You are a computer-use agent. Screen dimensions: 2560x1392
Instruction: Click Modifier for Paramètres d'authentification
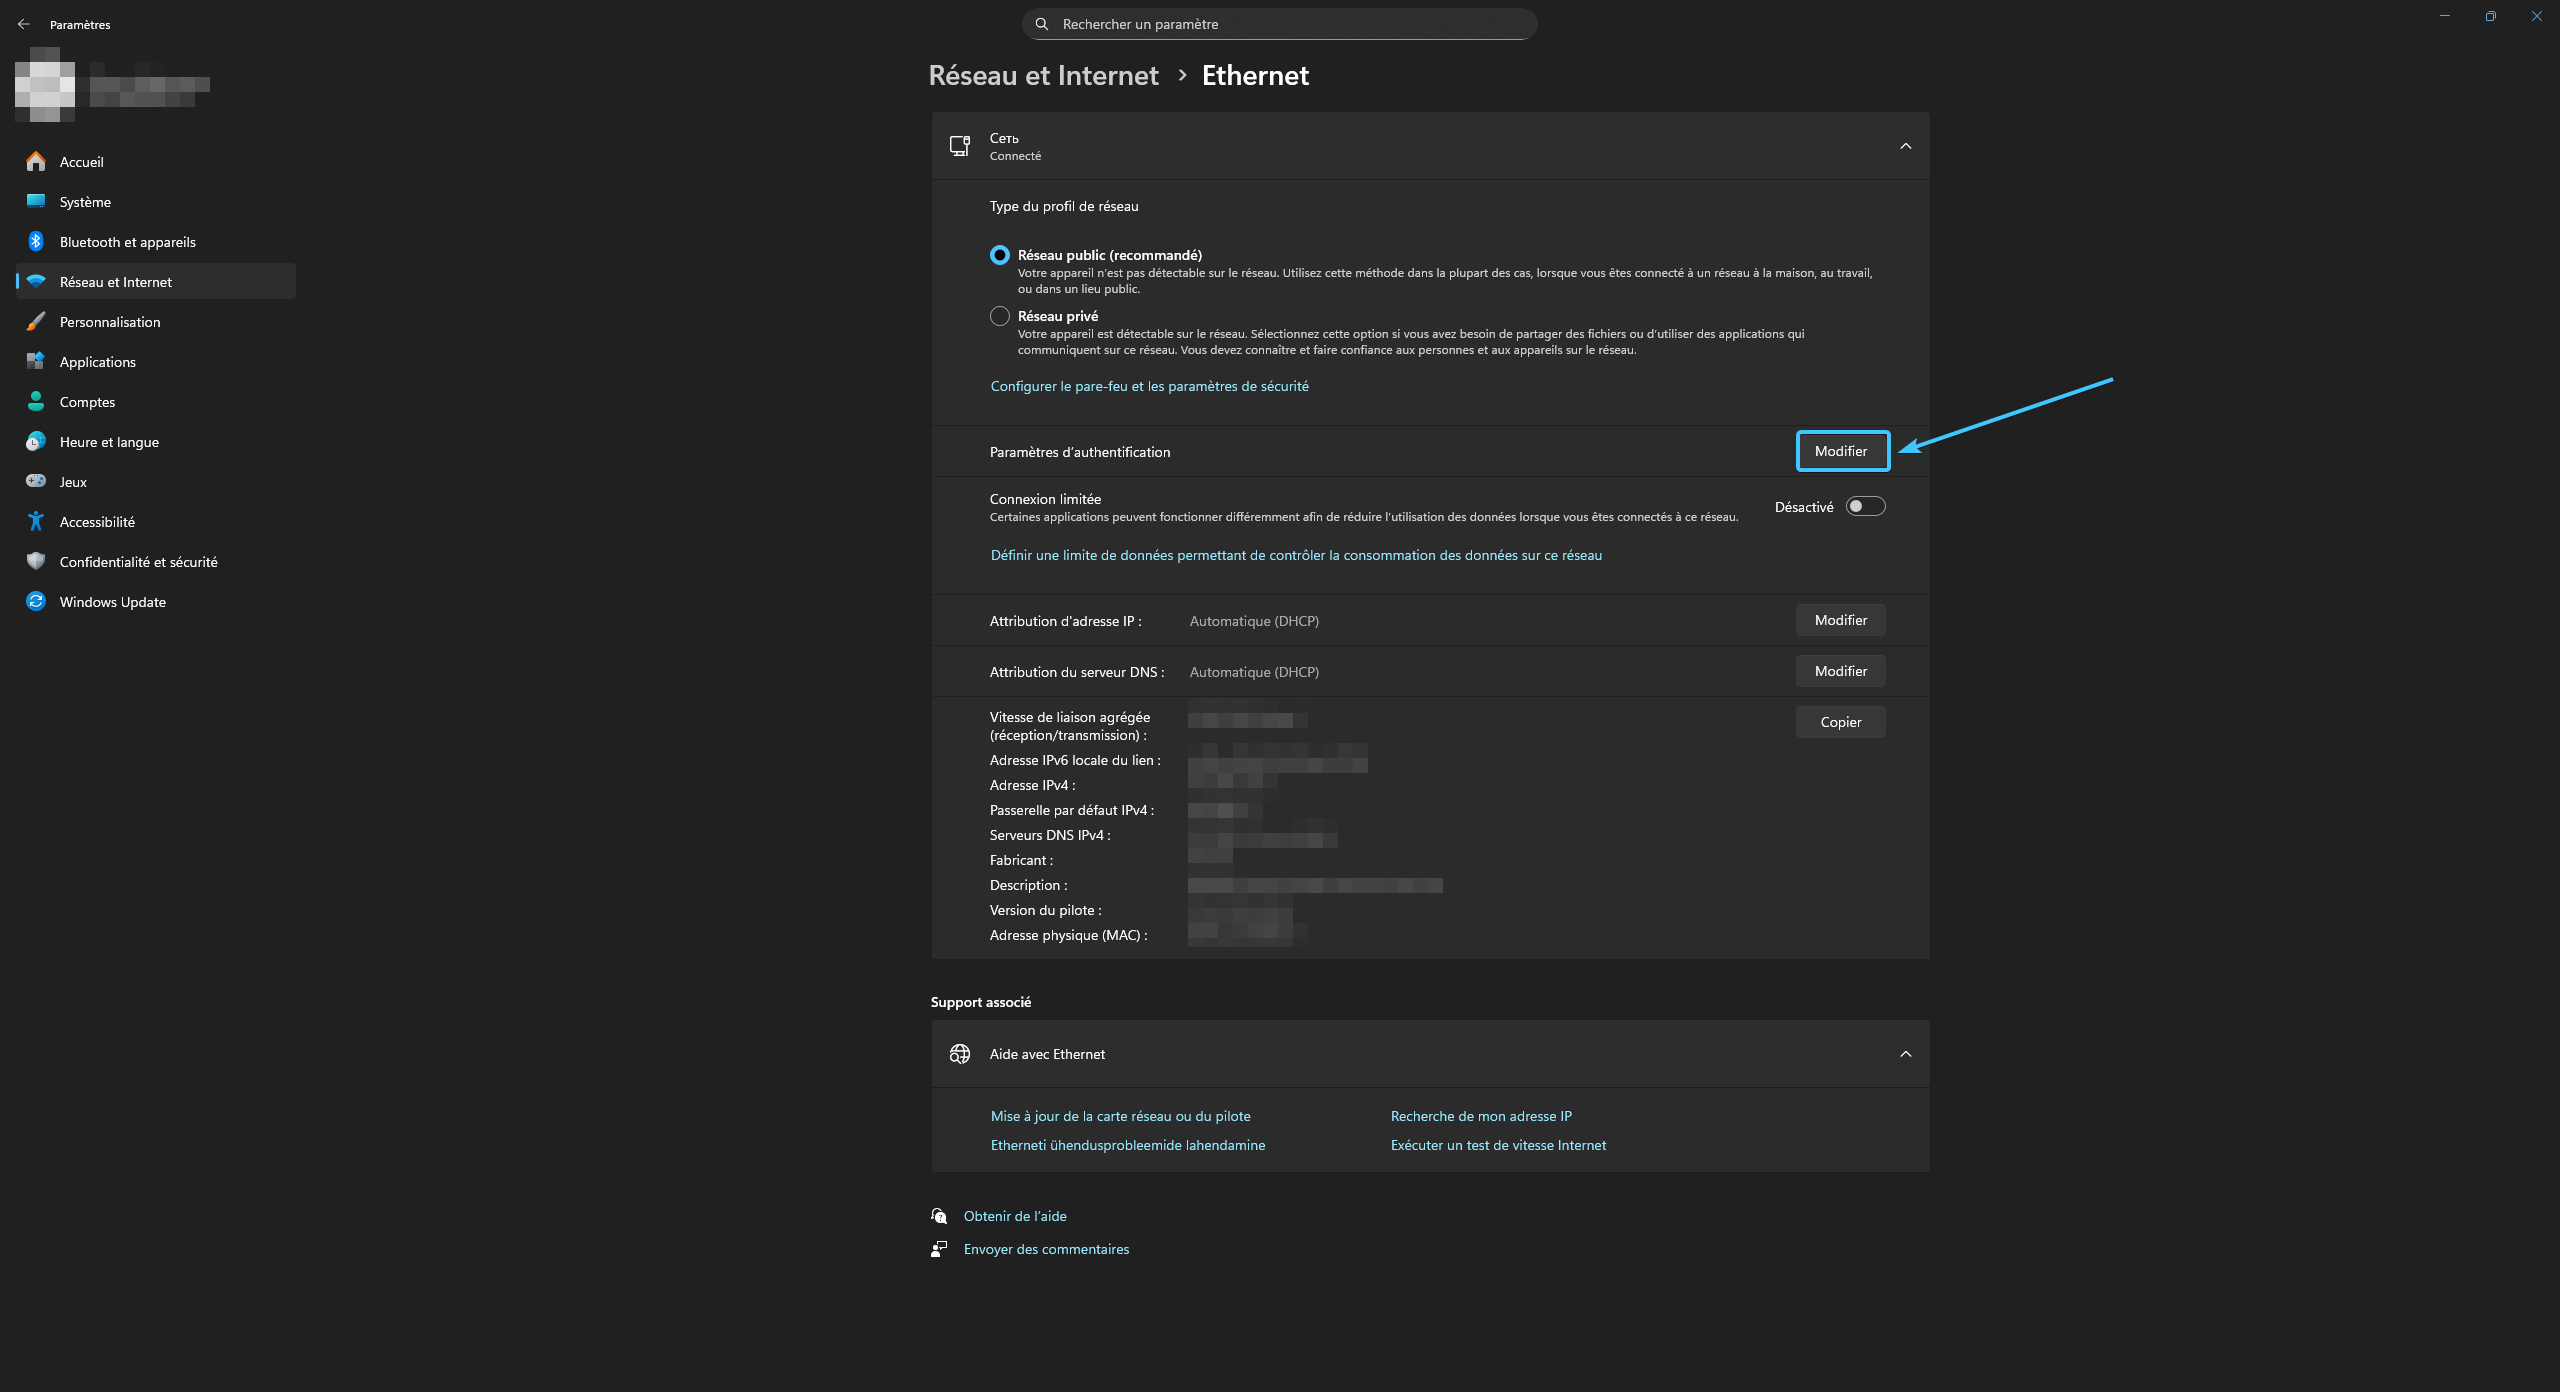1841,451
